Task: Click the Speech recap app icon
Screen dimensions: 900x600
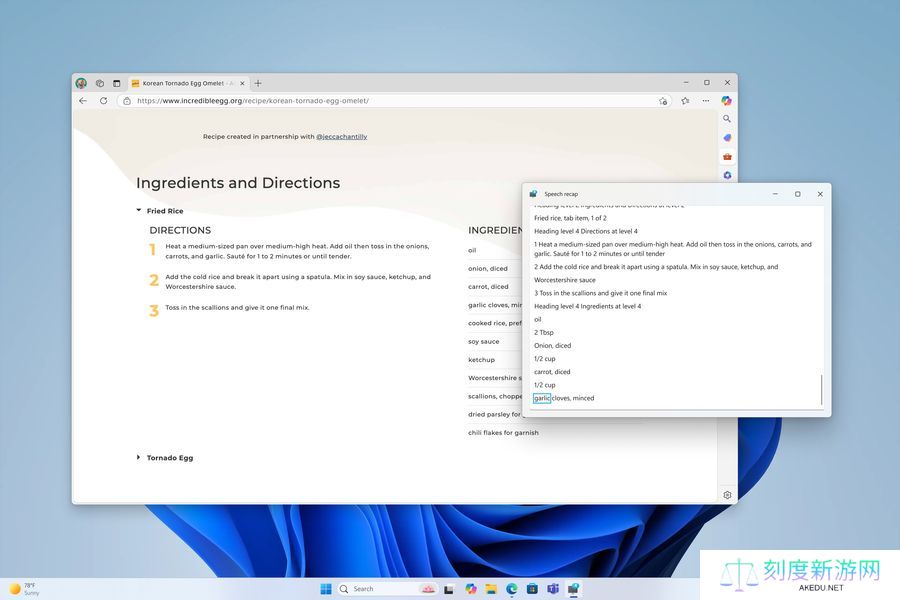Action: coord(534,194)
